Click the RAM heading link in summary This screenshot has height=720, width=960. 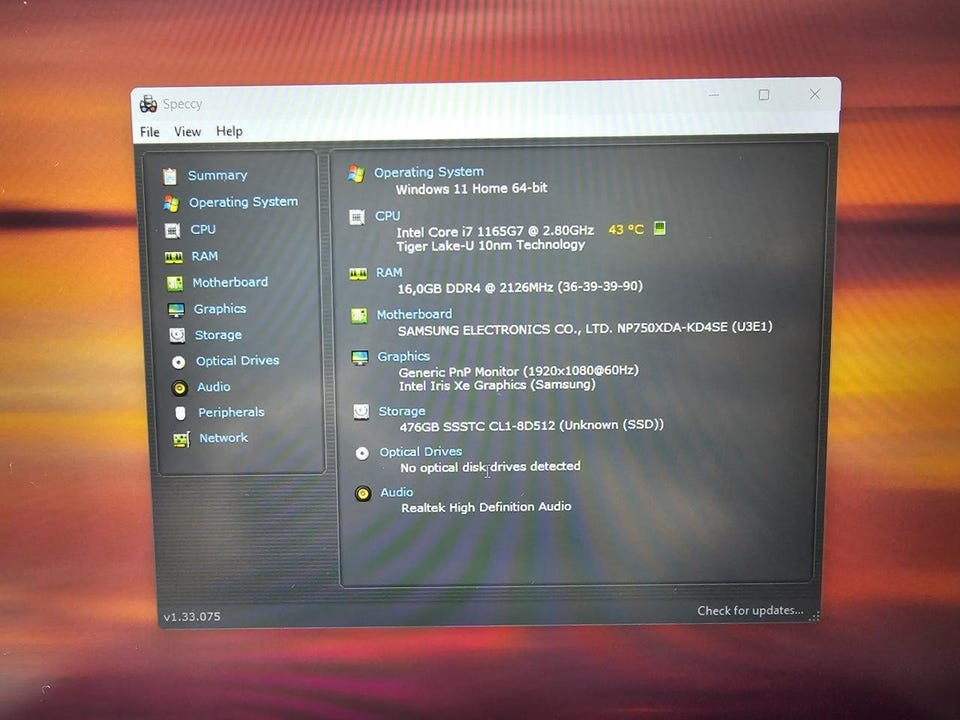point(389,272)
